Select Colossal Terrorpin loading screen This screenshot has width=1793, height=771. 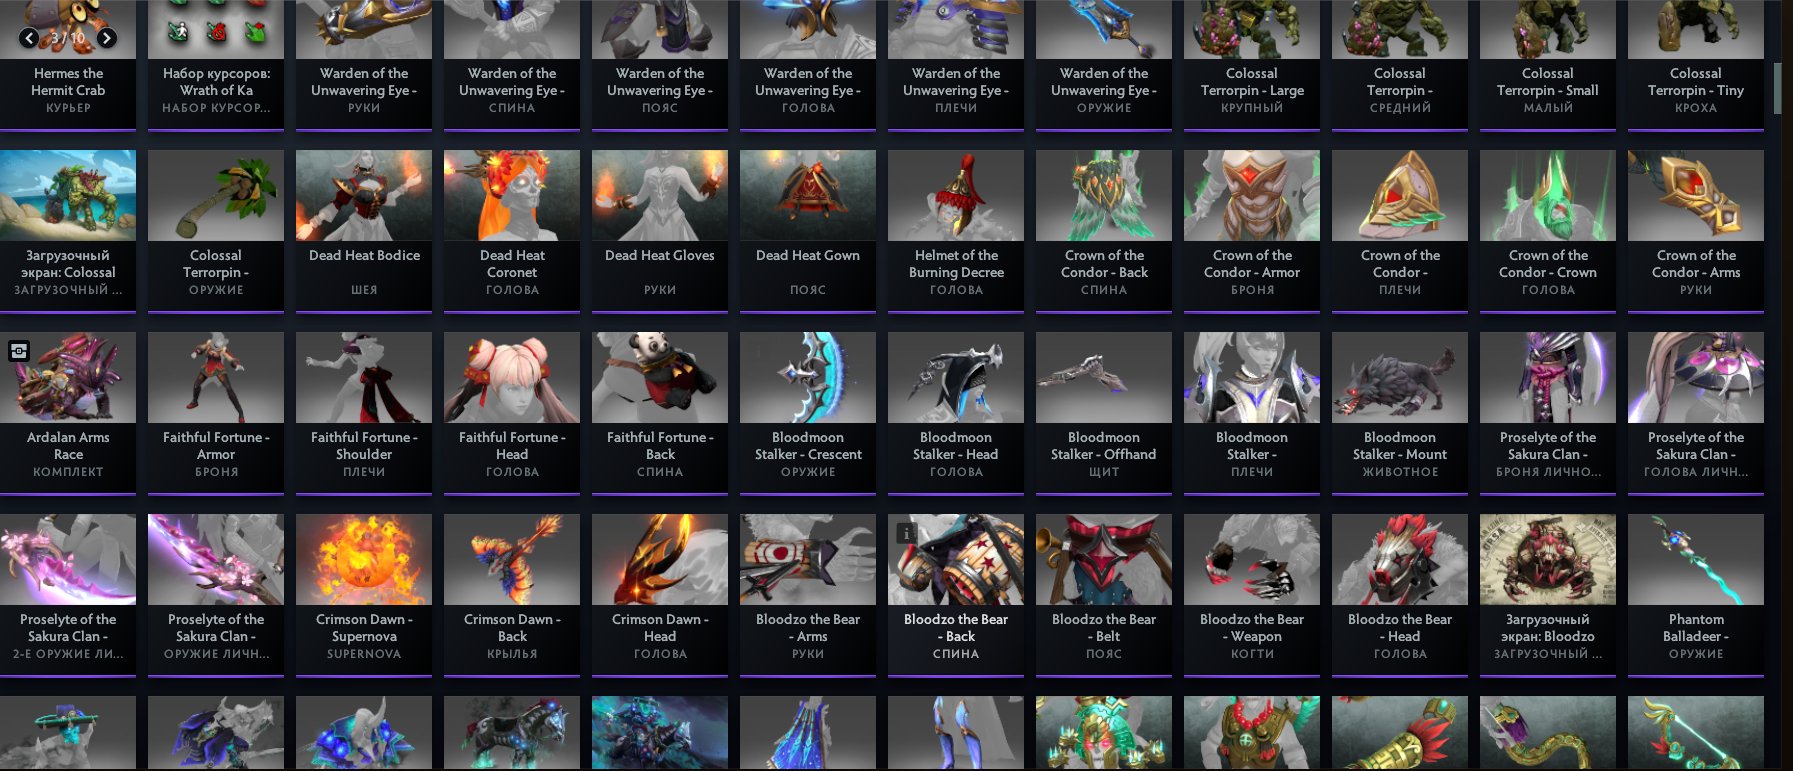point(68,231)
